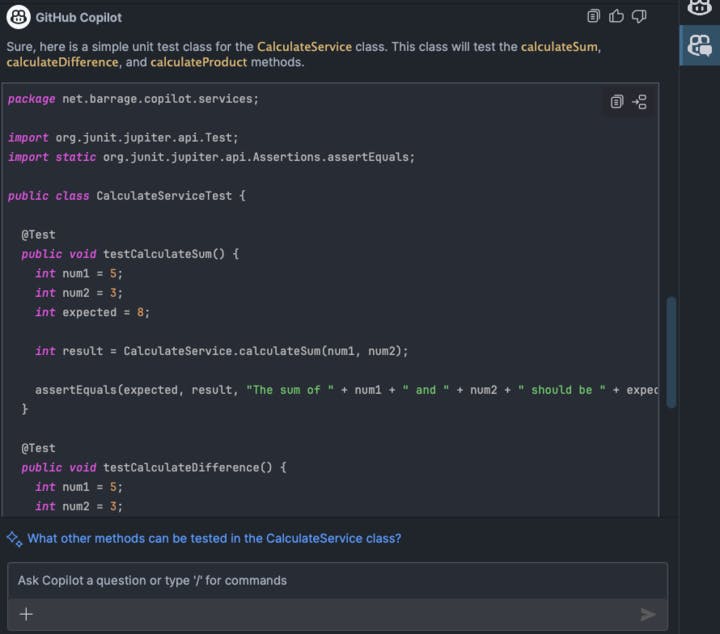
Task: Click the testCalculateSum method declaration
Action: click(130, 254)
